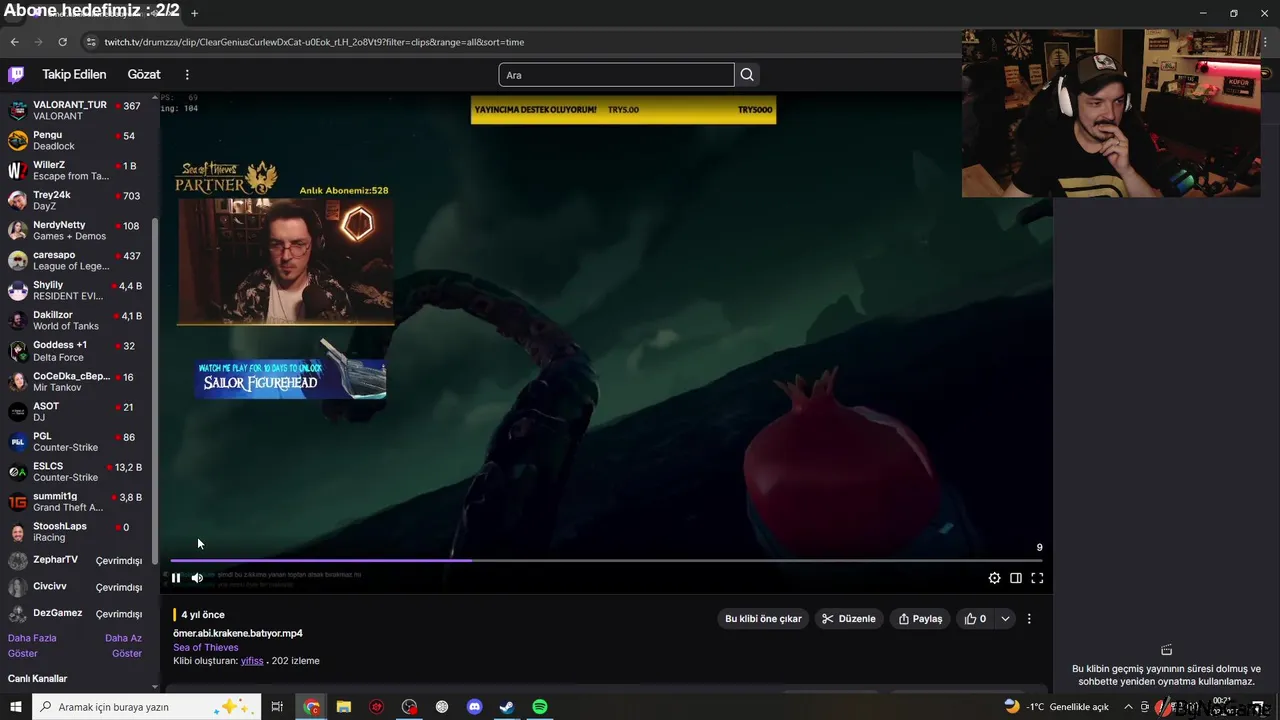The height and width of the screenshot is (720, 1280).
Task: Click the Düzenle clip edit button
Action: 848,619
